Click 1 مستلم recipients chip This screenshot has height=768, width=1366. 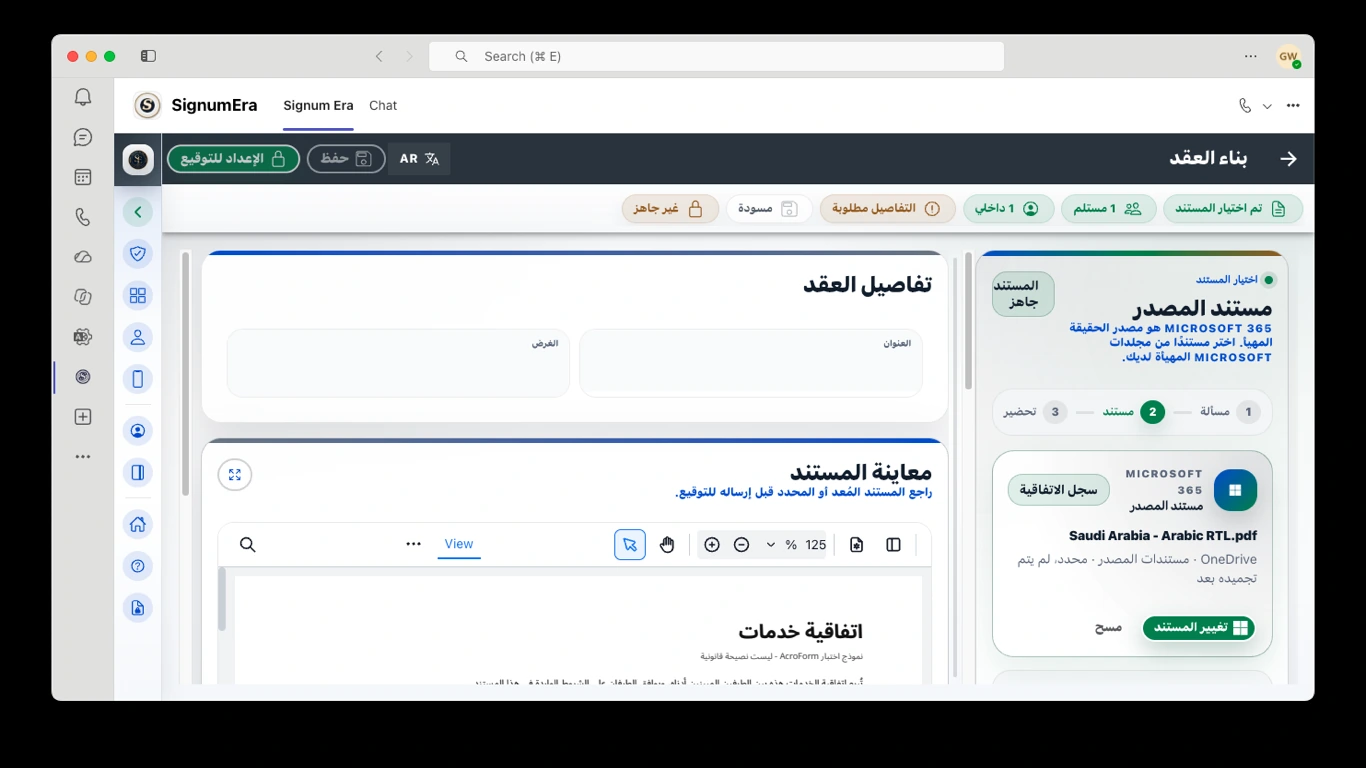click(1108, 209)
